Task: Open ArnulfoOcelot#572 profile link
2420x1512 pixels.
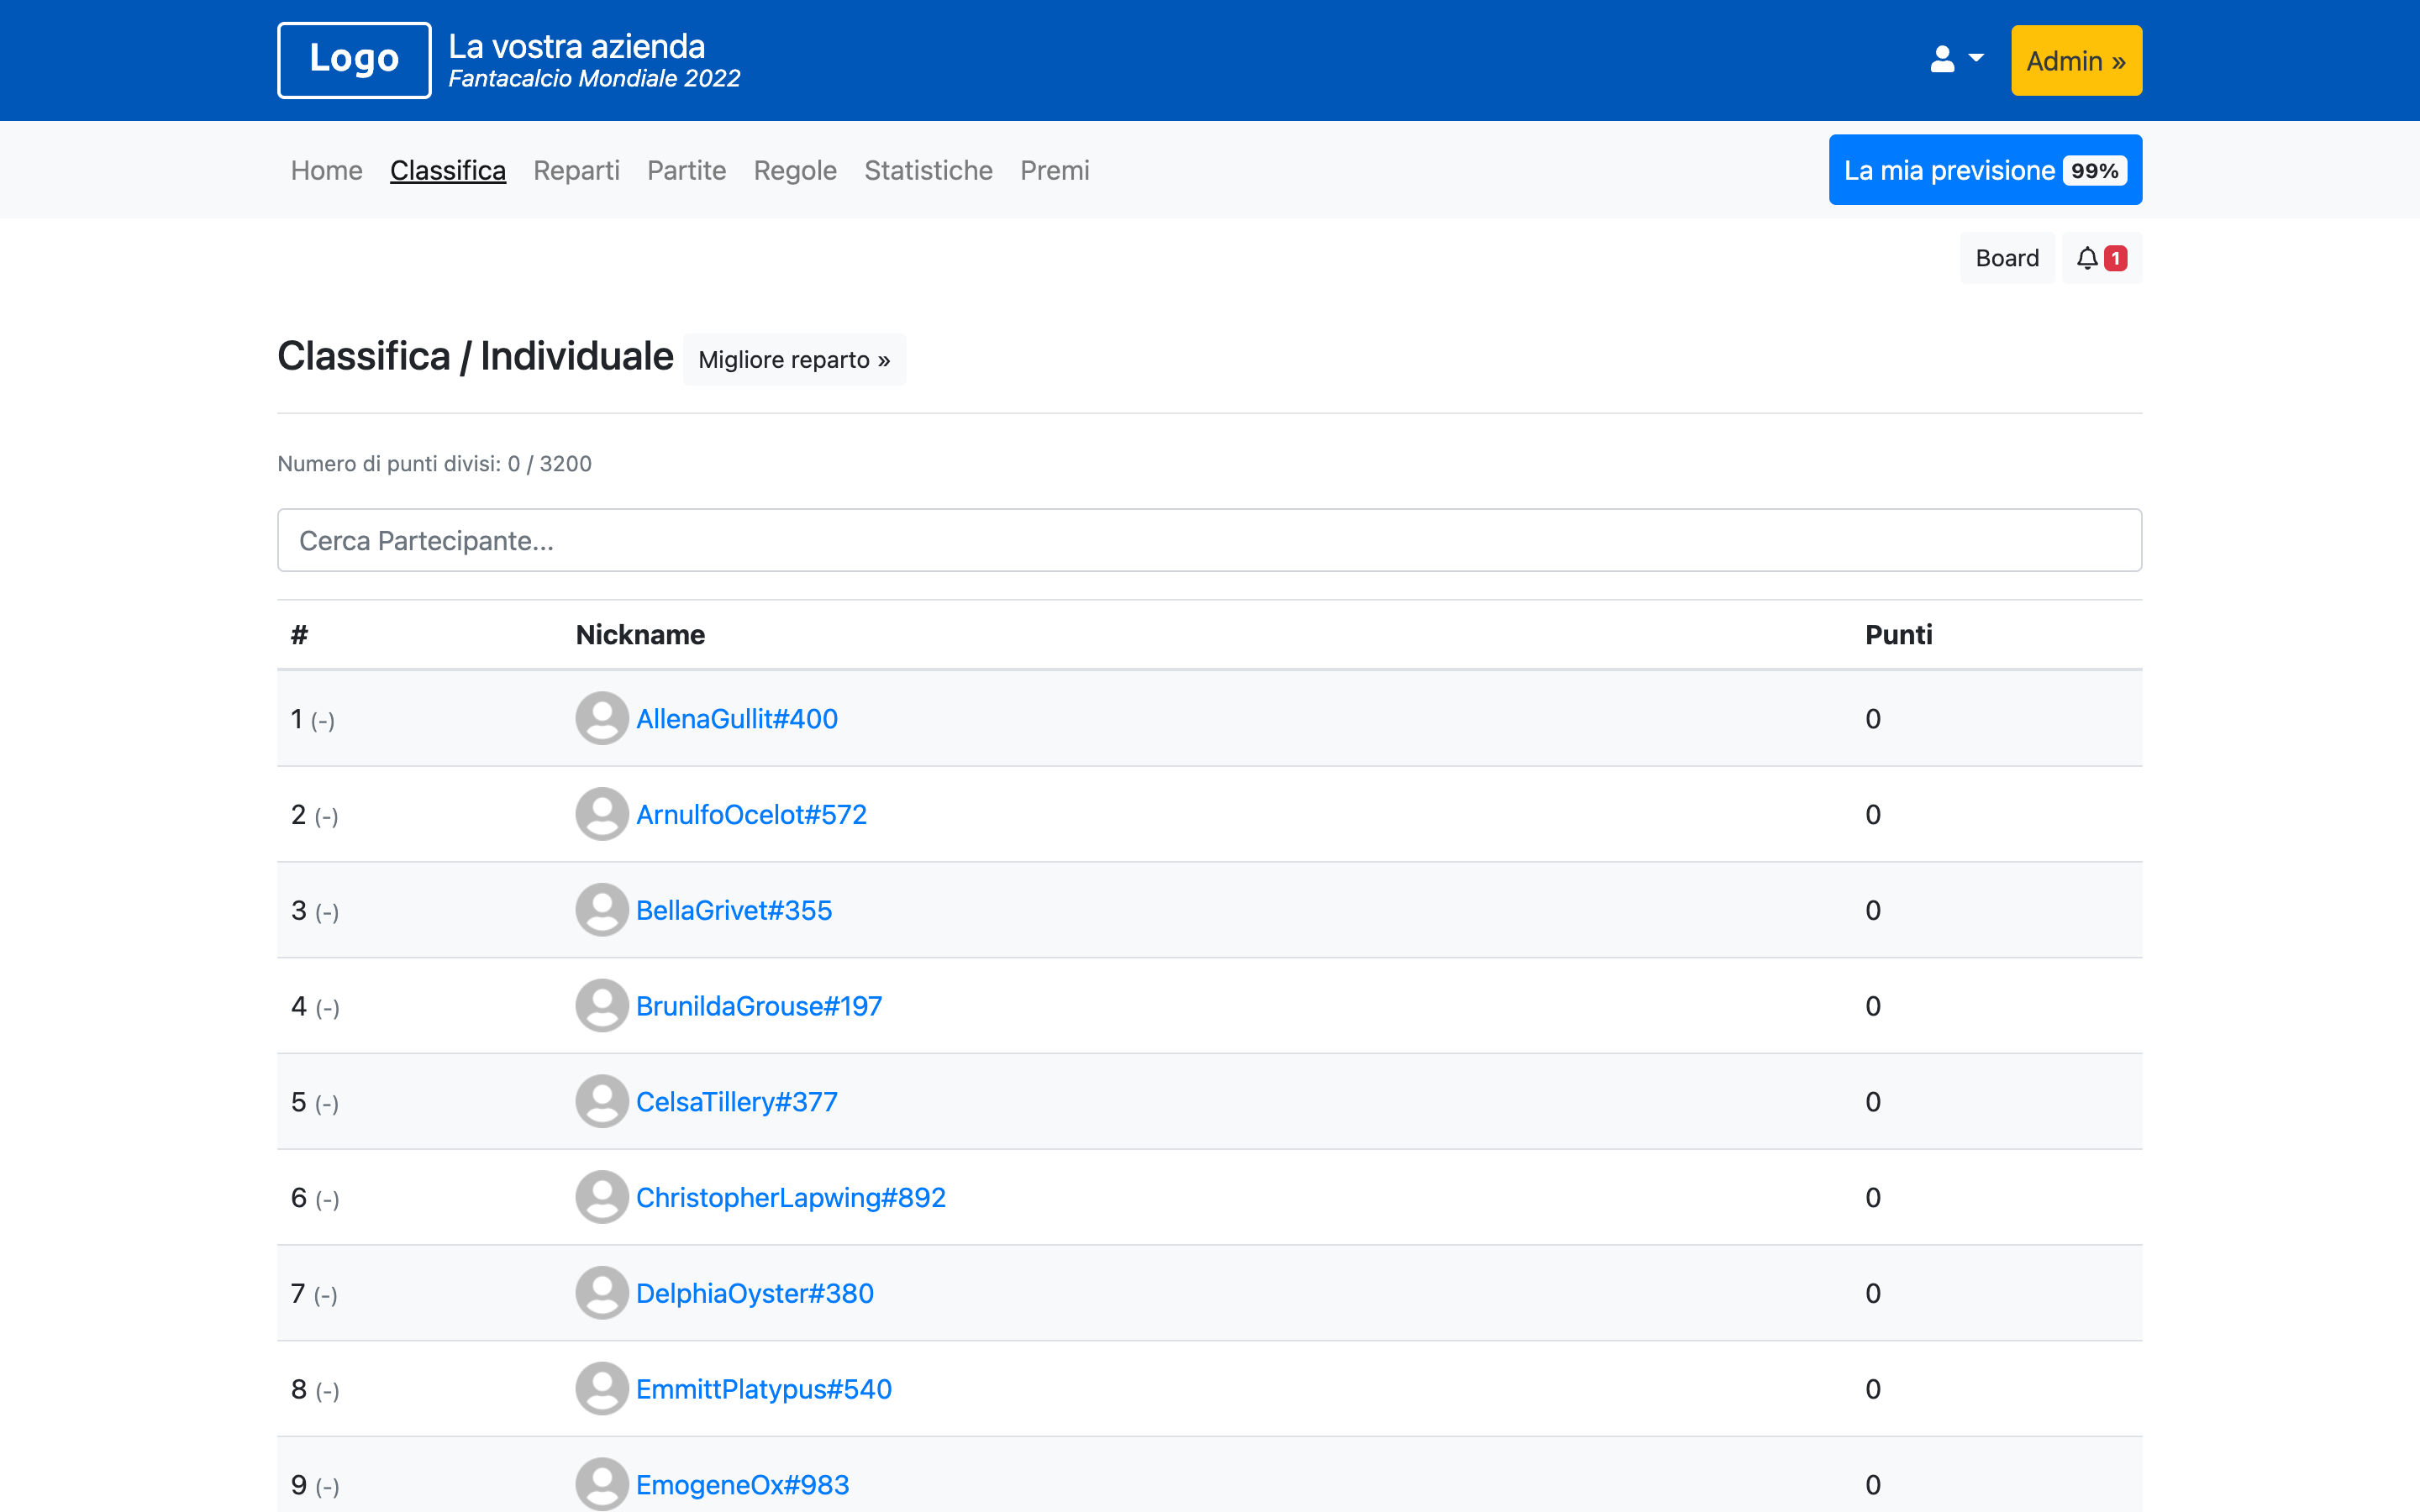Action: pyautogui.click(x=751, y=814)
